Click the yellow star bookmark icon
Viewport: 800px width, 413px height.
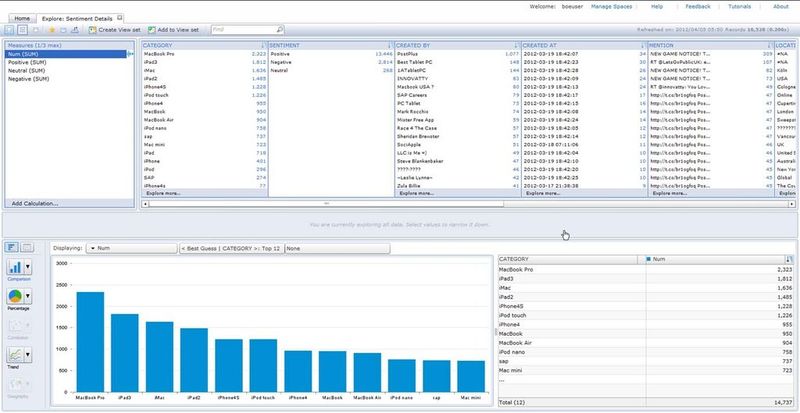(x=52, y=30)
